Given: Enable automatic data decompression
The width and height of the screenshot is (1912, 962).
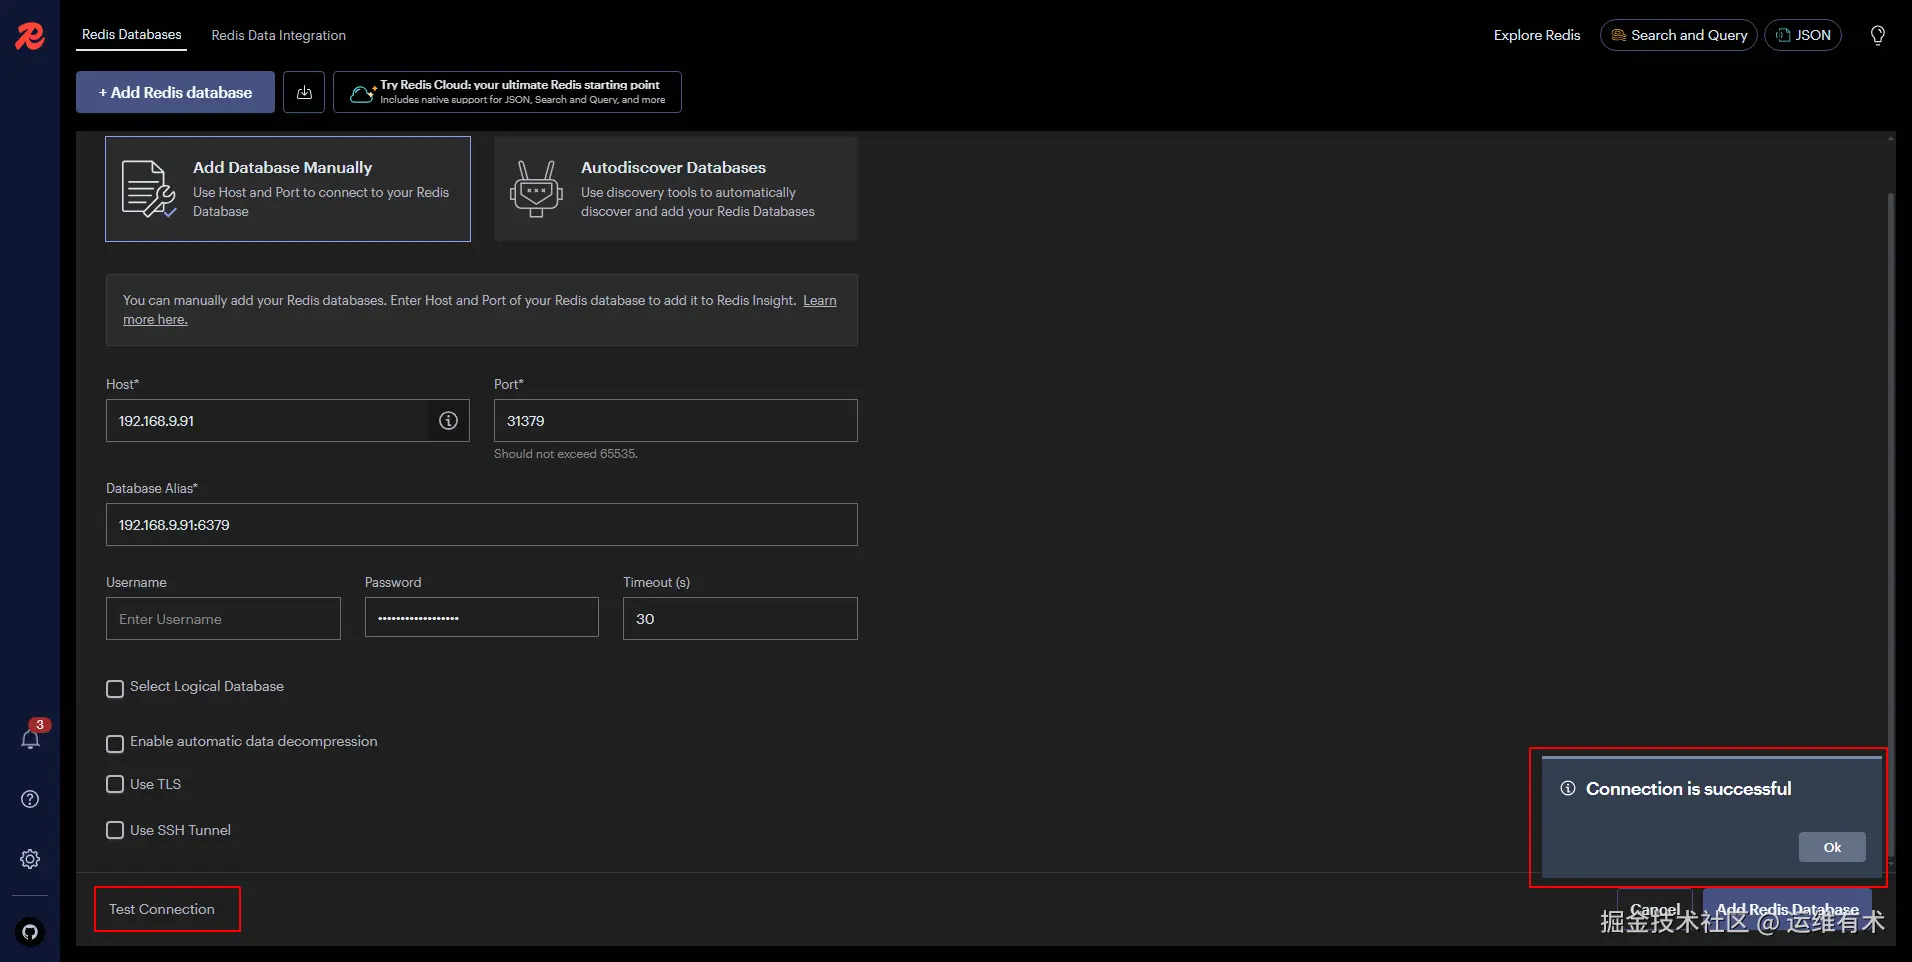Looking at the screenshot, I should tap(114, 743).
